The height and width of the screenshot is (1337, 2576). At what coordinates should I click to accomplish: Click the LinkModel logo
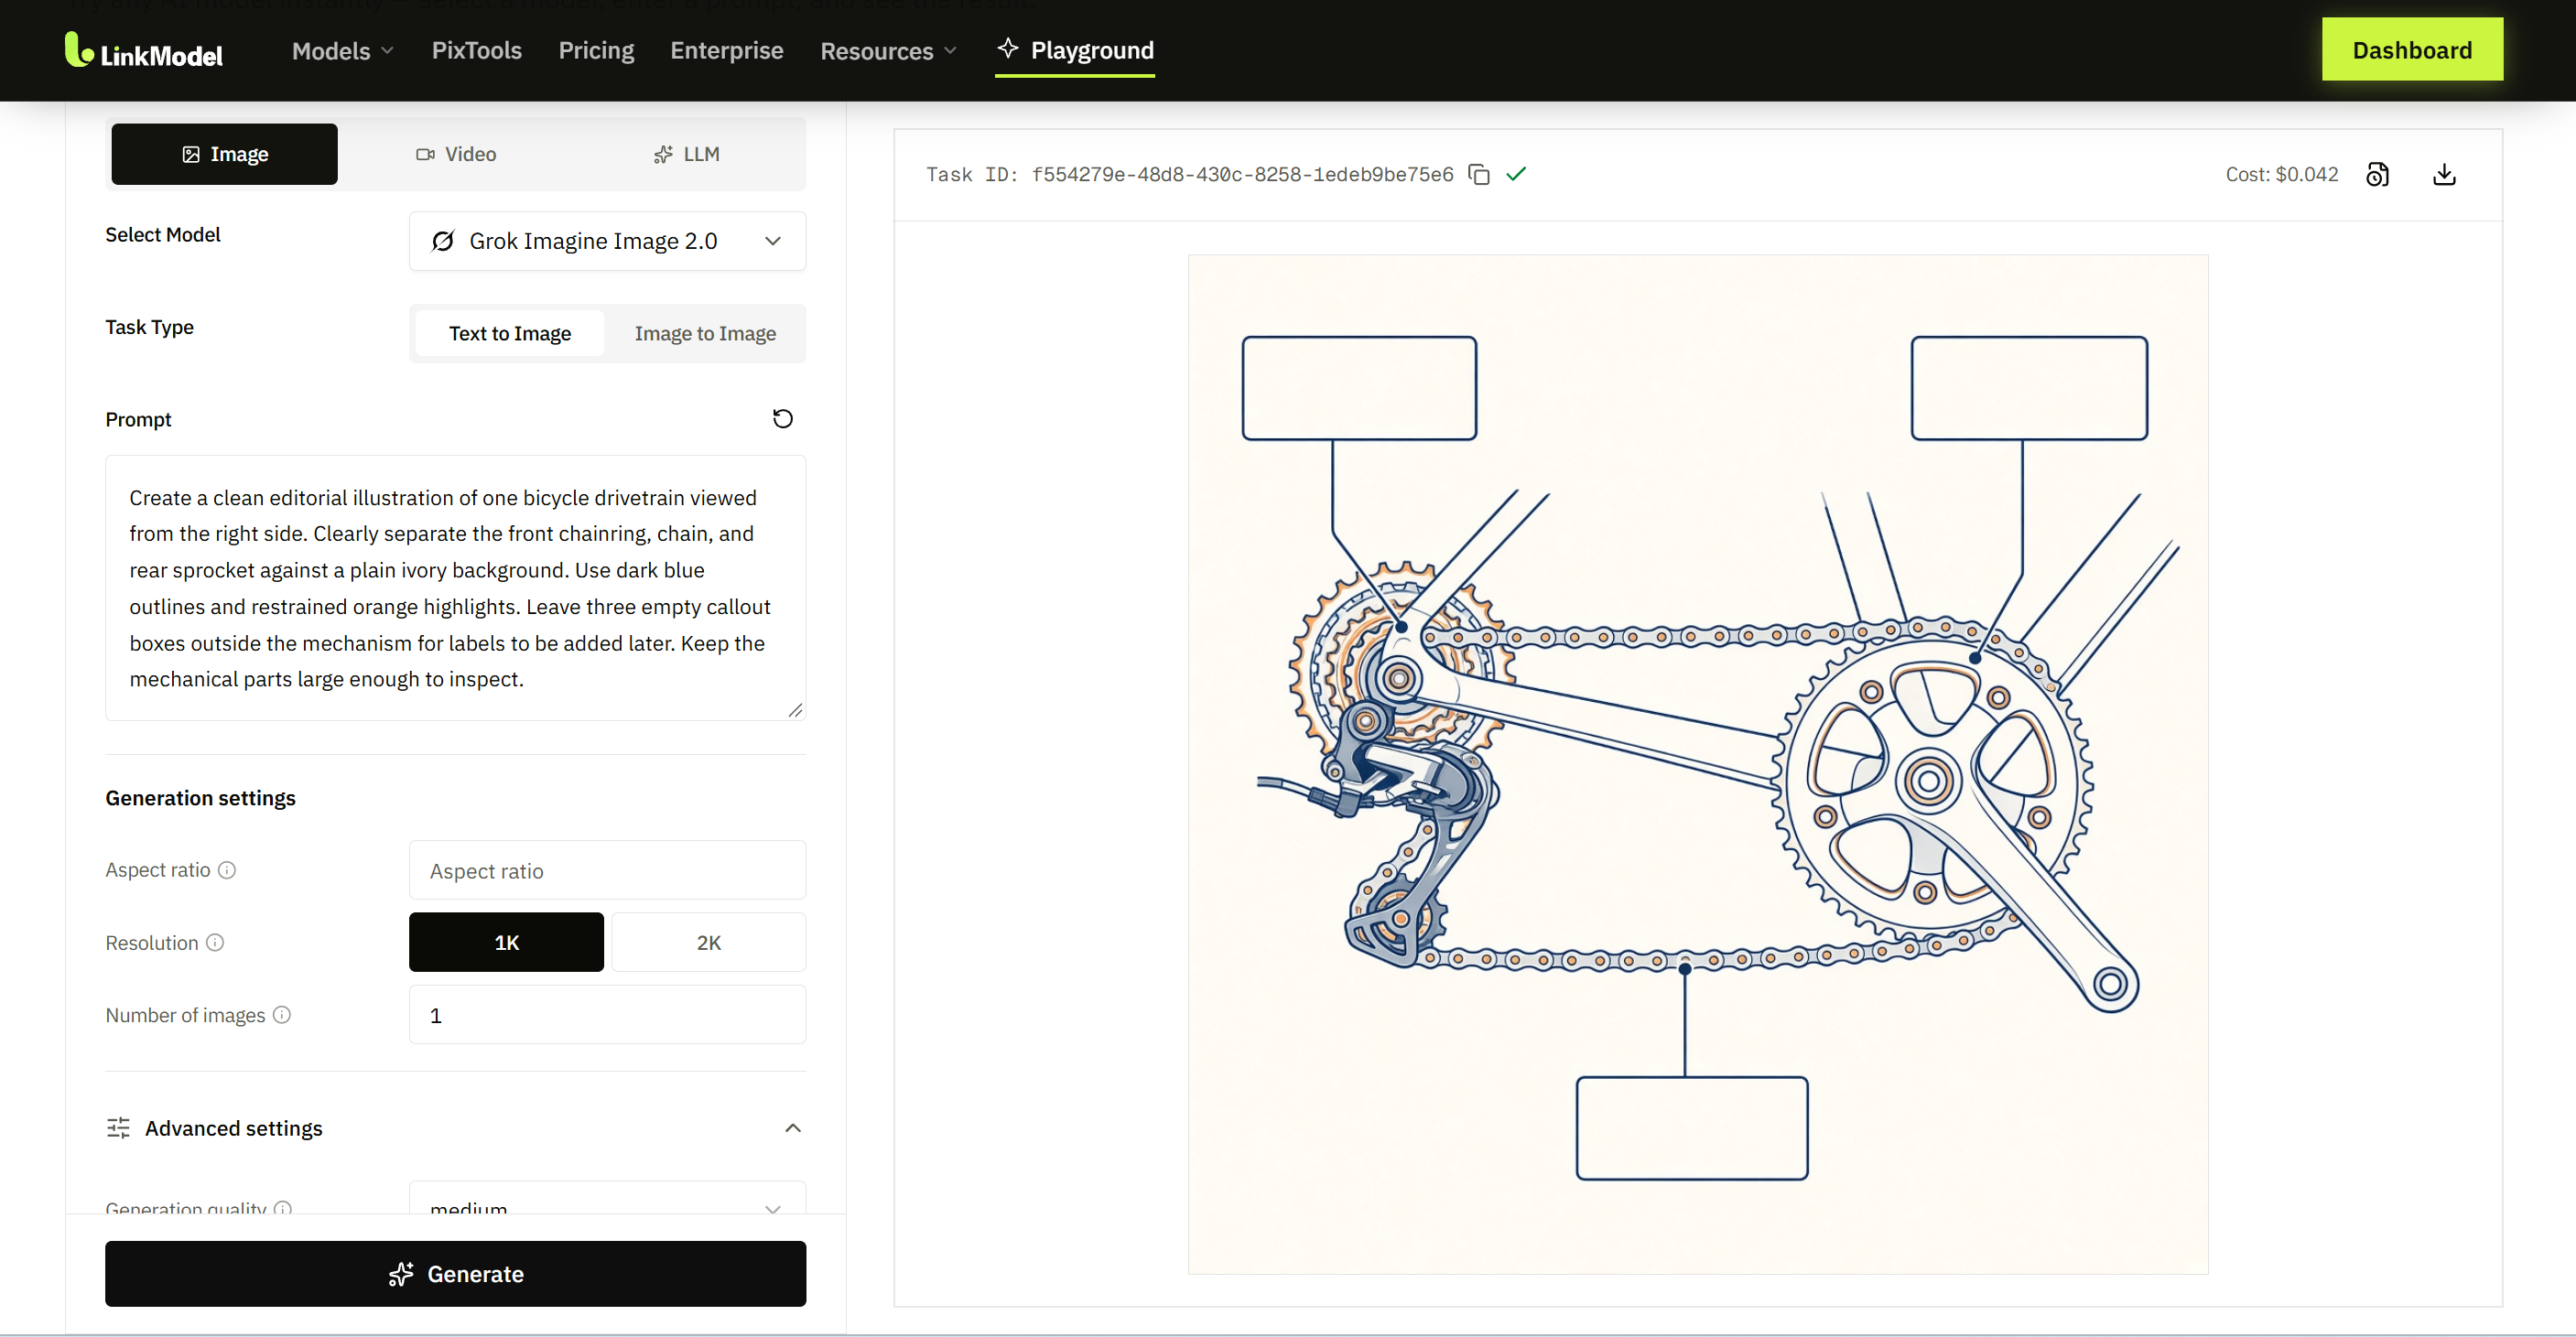[144, 50]
